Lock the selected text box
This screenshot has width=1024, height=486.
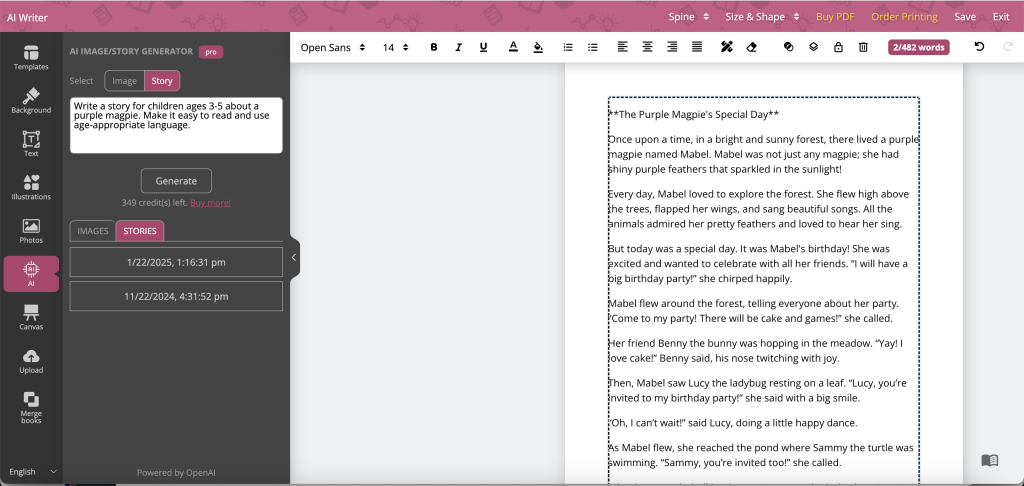[838, 47]
